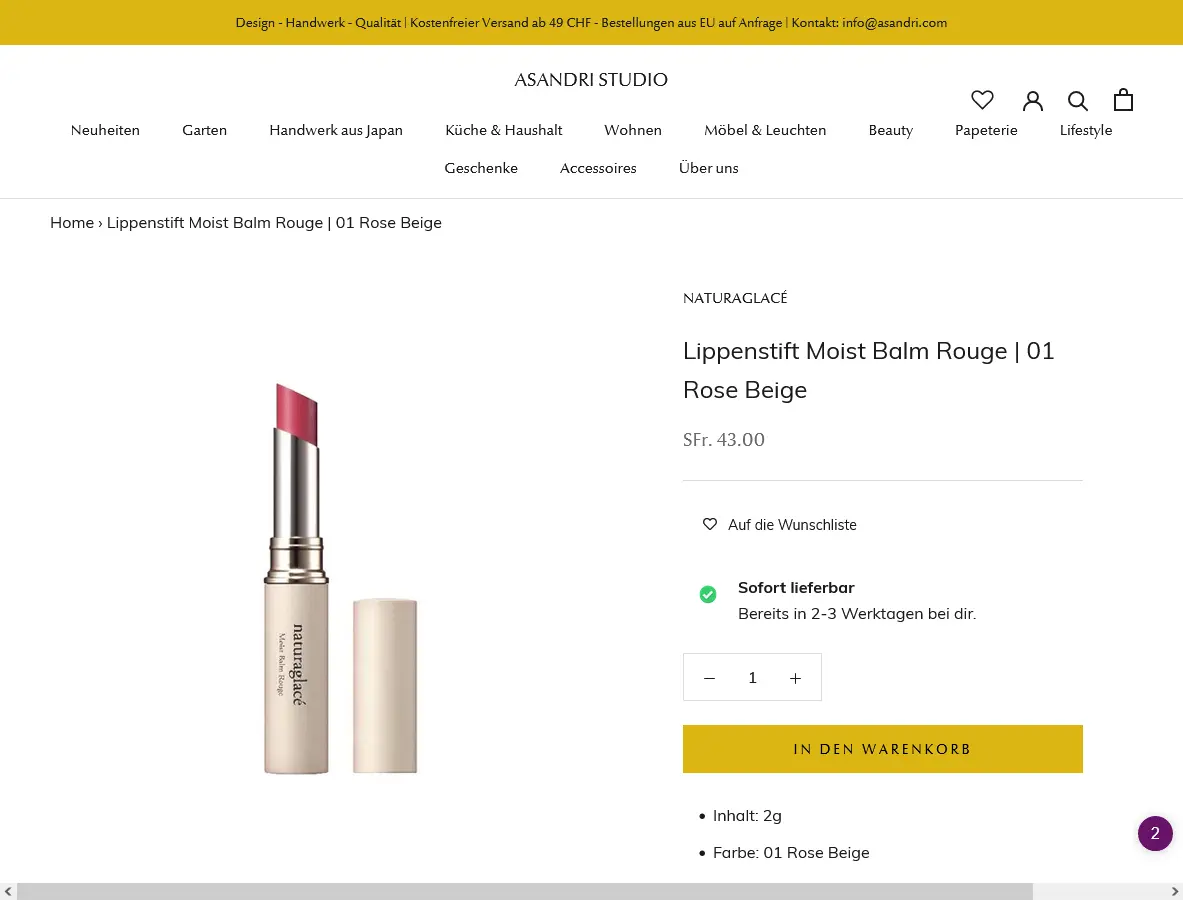Click the ASANDRI STUDIO logo
Viewport: 1183px width, 900px height.
tap(591, 80)
